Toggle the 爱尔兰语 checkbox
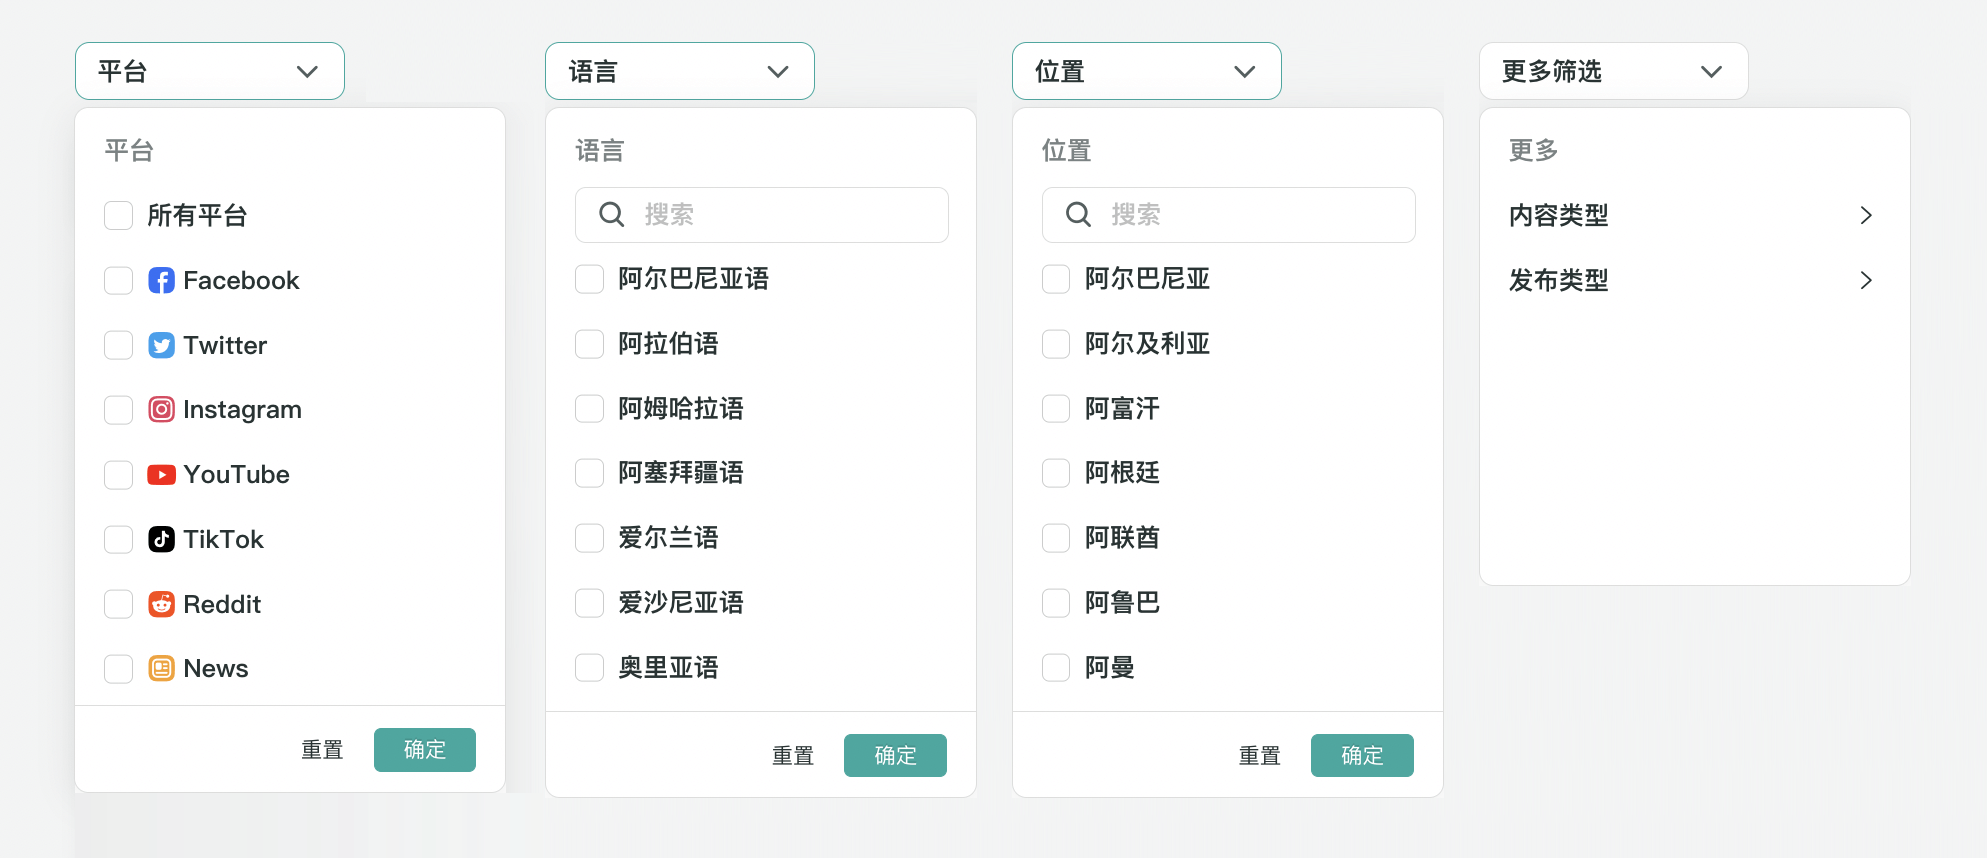The image size is (1987, 858). tap(590, 538)
